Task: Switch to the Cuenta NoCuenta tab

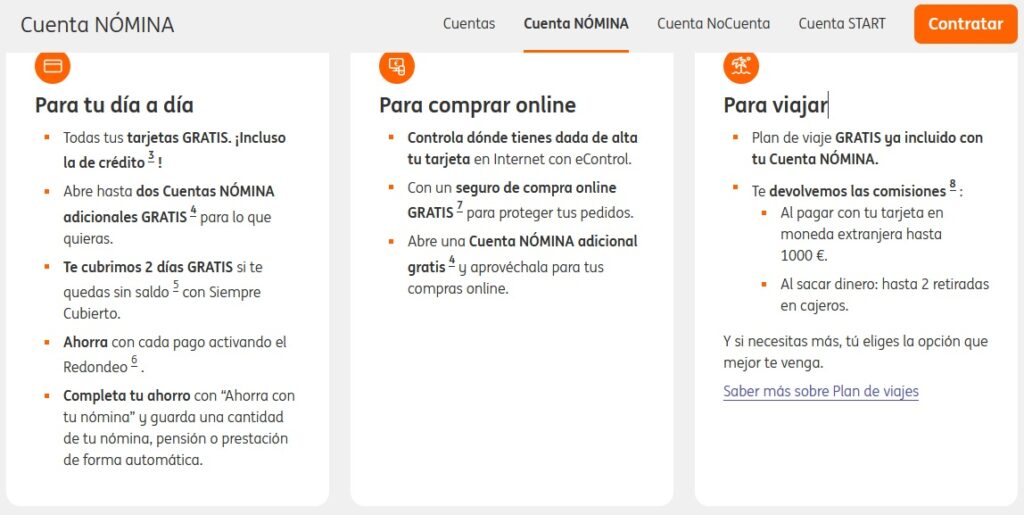Action: click(x=713, y=24)
